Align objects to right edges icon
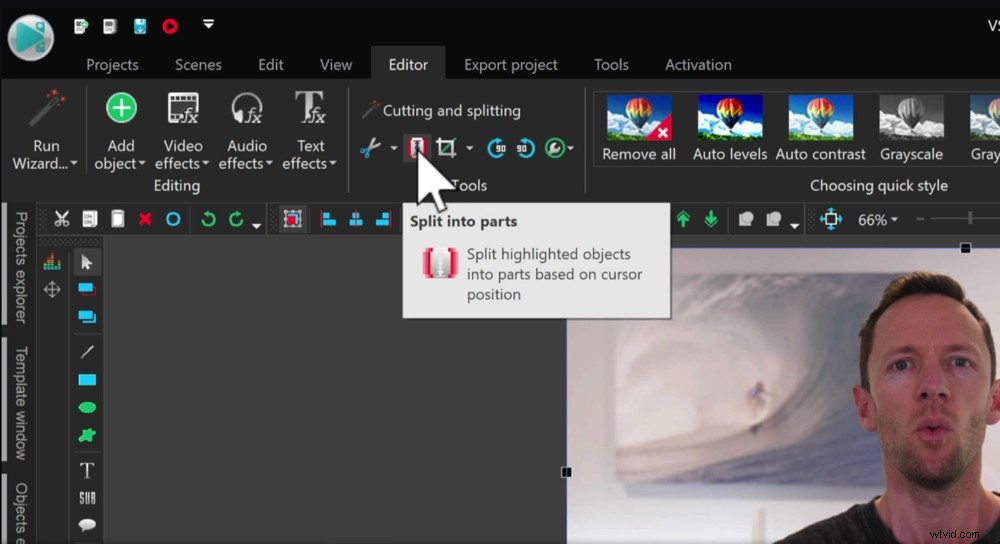Image resolution: width=1000 pixels, height=544 pixels. (x=383, y=219)
